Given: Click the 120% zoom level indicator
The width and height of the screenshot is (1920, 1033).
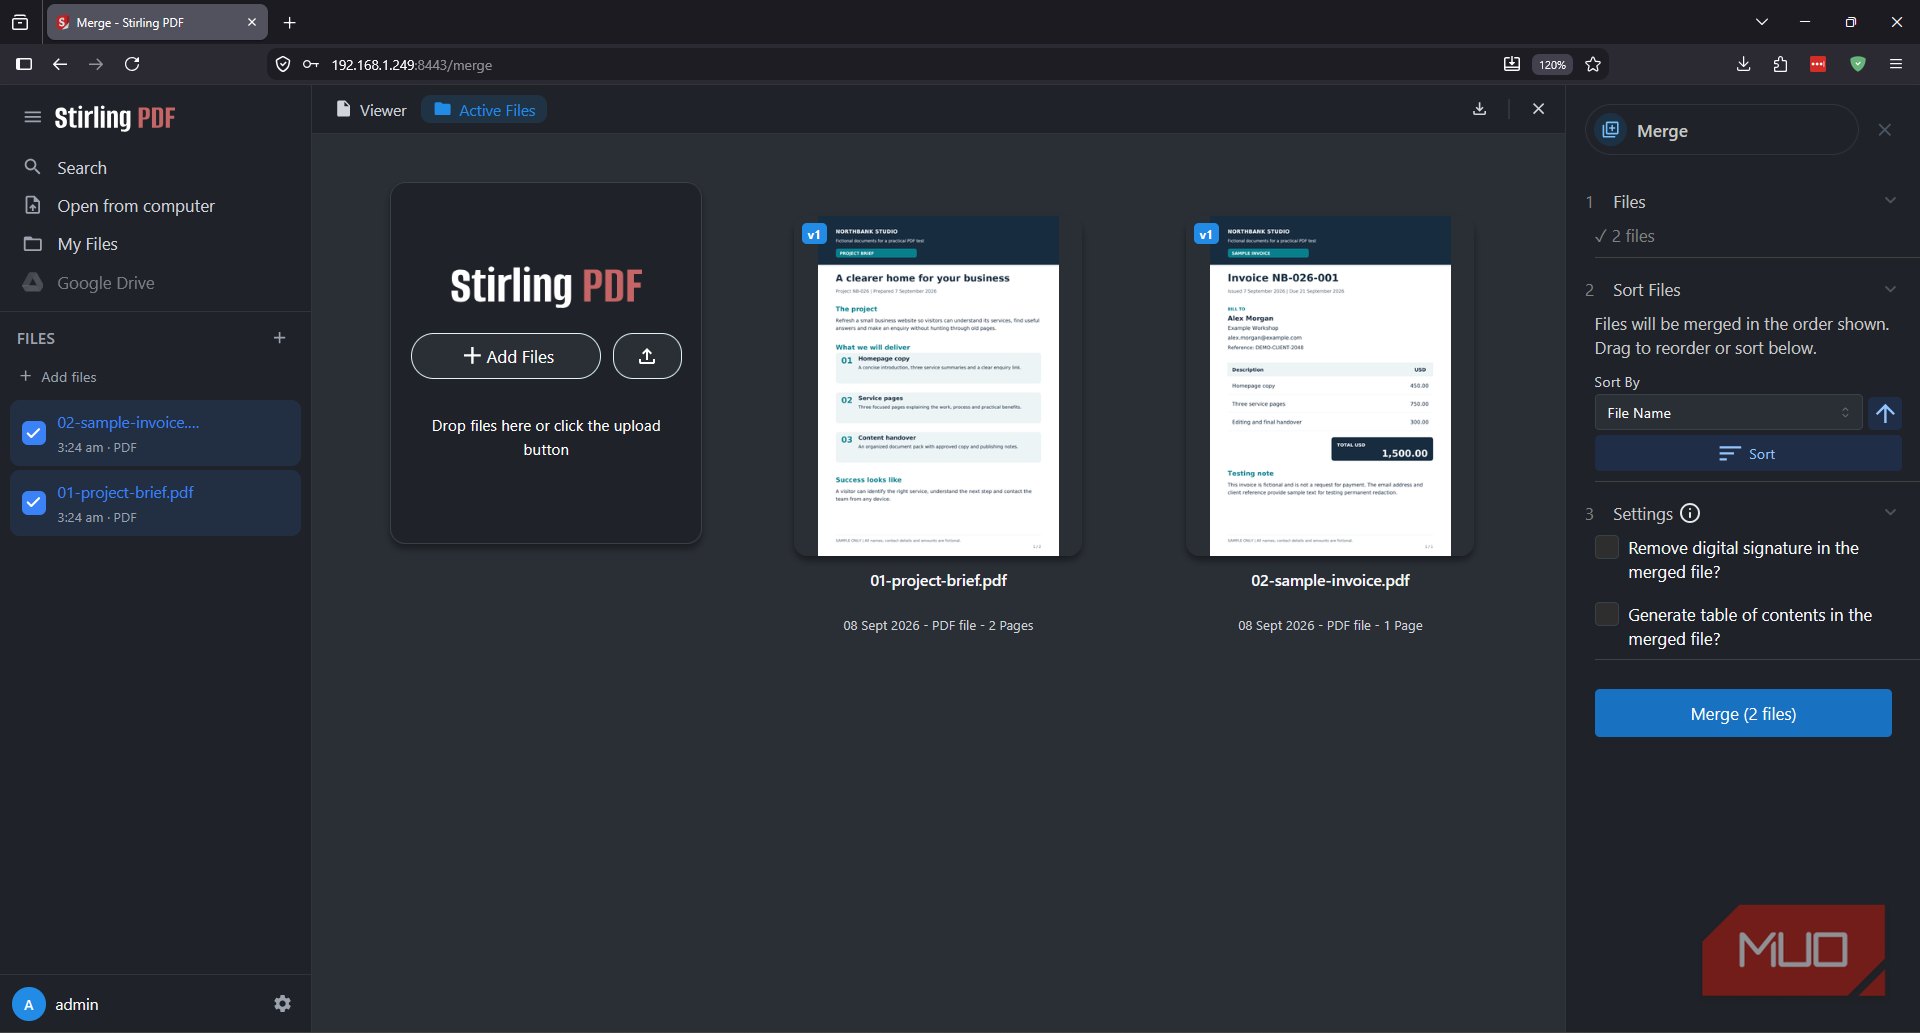Looking at the screenshot, I should [x=1552, y=64].
